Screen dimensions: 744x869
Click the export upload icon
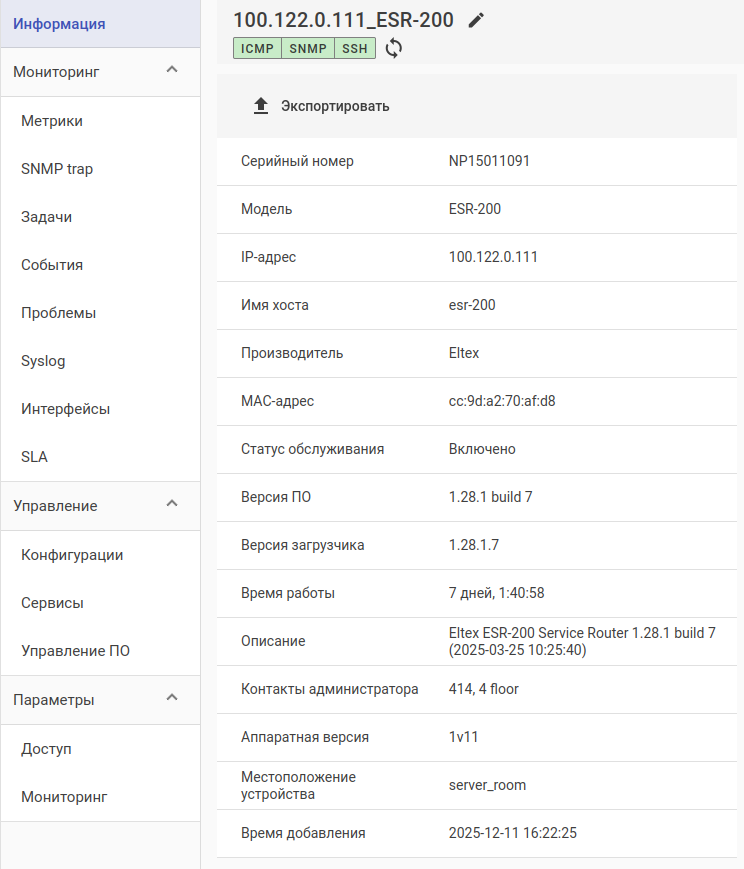pyautogui.click(x=261, y=106)
